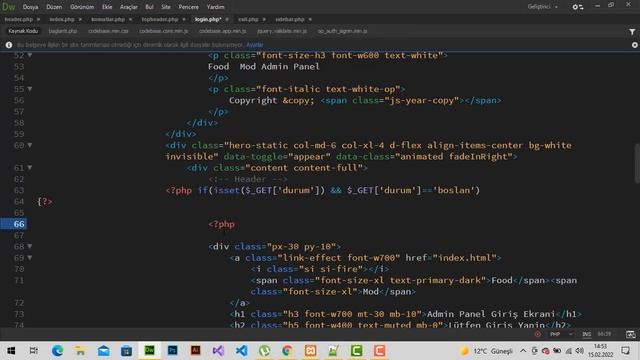Open the Yardım menu
This screenshot has width=640, height=360.
[x=215, y=7]
